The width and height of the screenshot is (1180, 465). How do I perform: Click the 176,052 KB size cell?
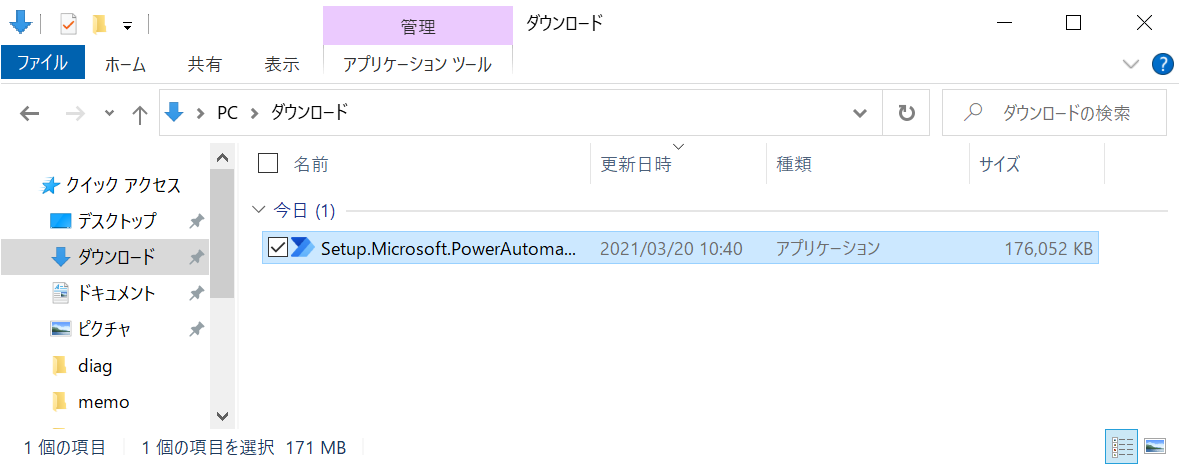pos(1048,248)
